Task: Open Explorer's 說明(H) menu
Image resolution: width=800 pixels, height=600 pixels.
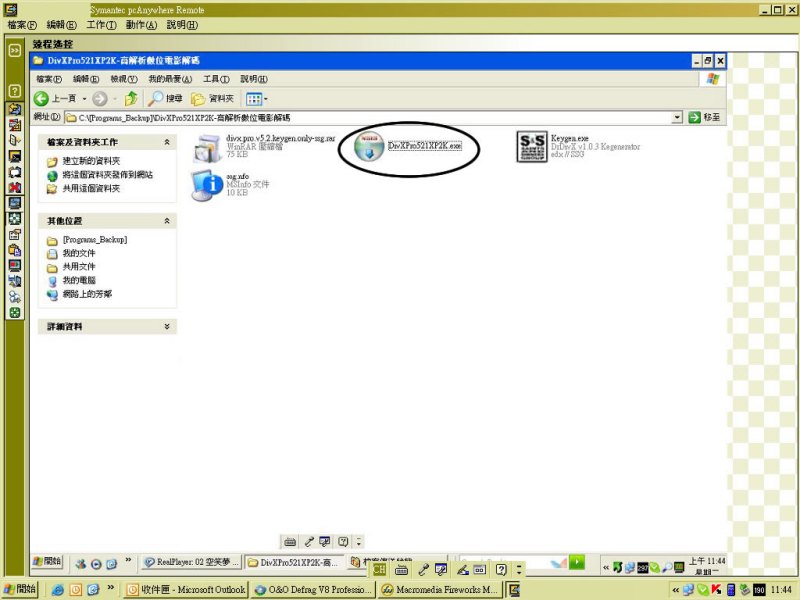Action: pos(254,79)
